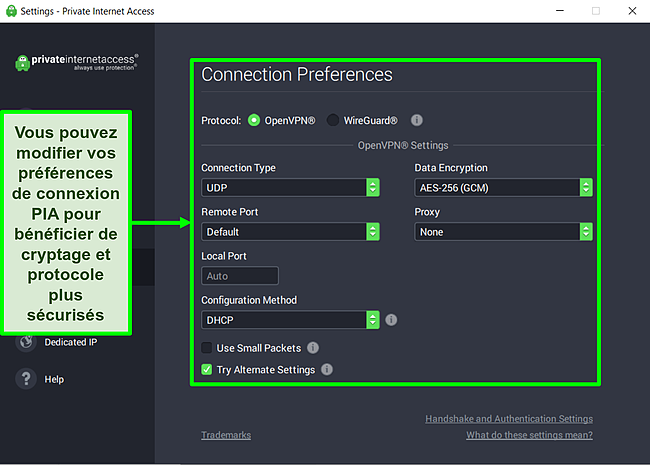Enable the Use Small Packets checkbox
The image size is (650, 465).
[x=207, y=348]
